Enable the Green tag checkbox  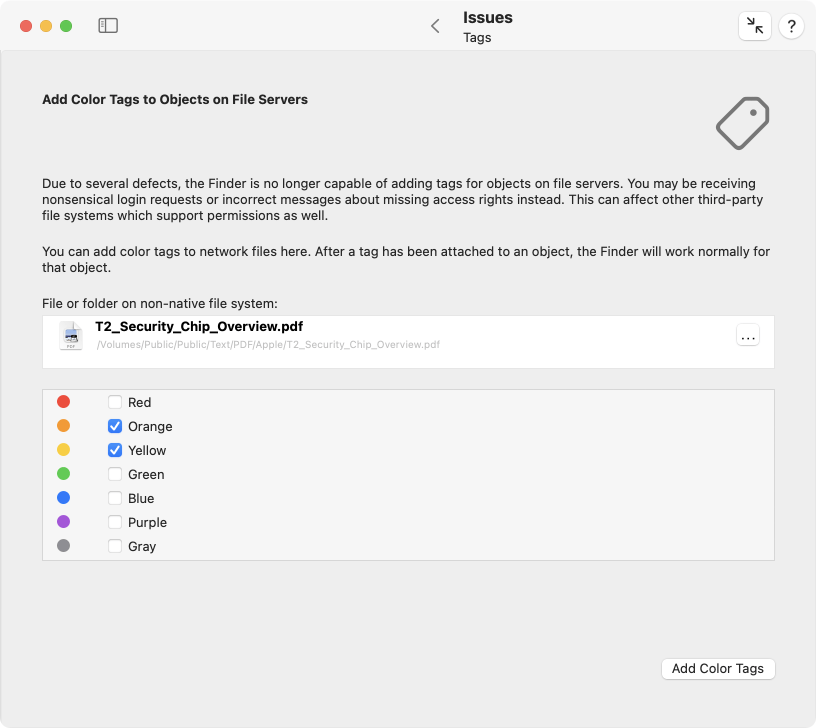tap(114, 474)
